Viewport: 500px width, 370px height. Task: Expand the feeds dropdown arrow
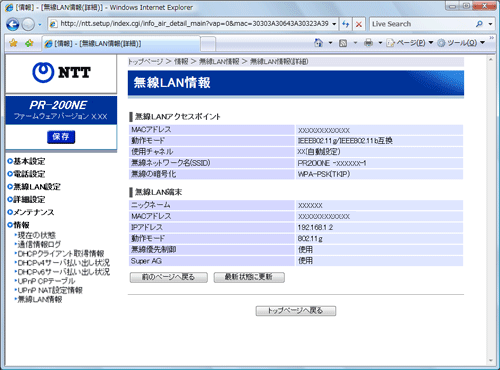pos(355,43)
